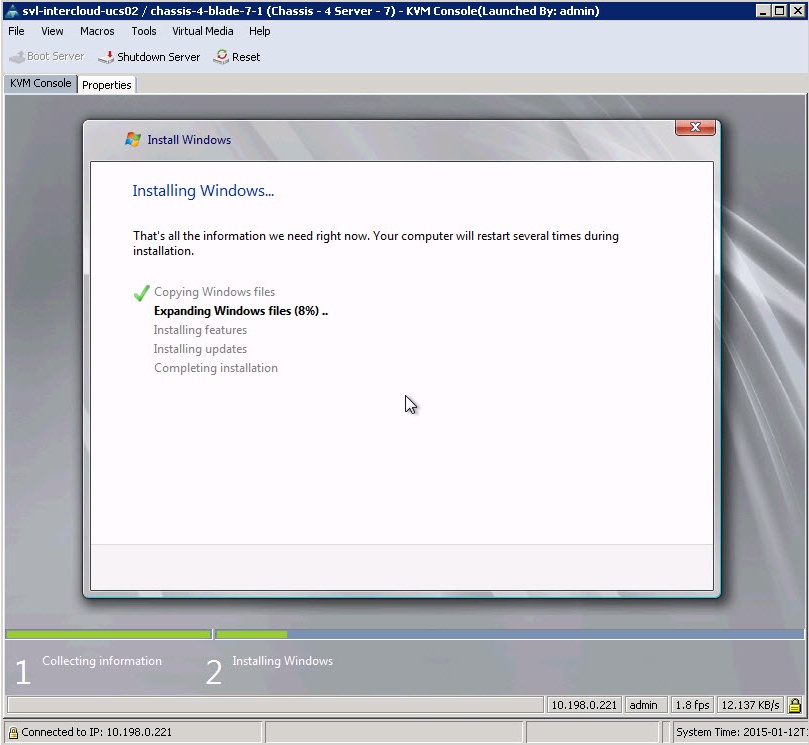
Task: Click the 10.198.0.221 status field
Action: click(x=584, y=705)
